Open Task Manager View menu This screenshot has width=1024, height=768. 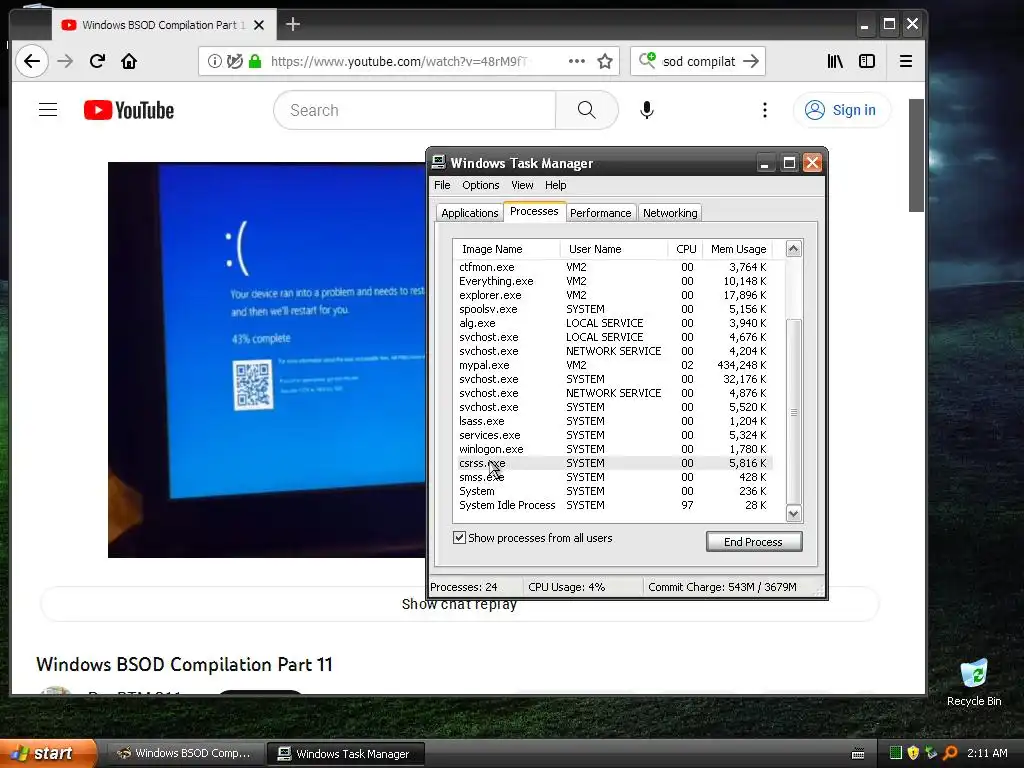coord(522,185)
